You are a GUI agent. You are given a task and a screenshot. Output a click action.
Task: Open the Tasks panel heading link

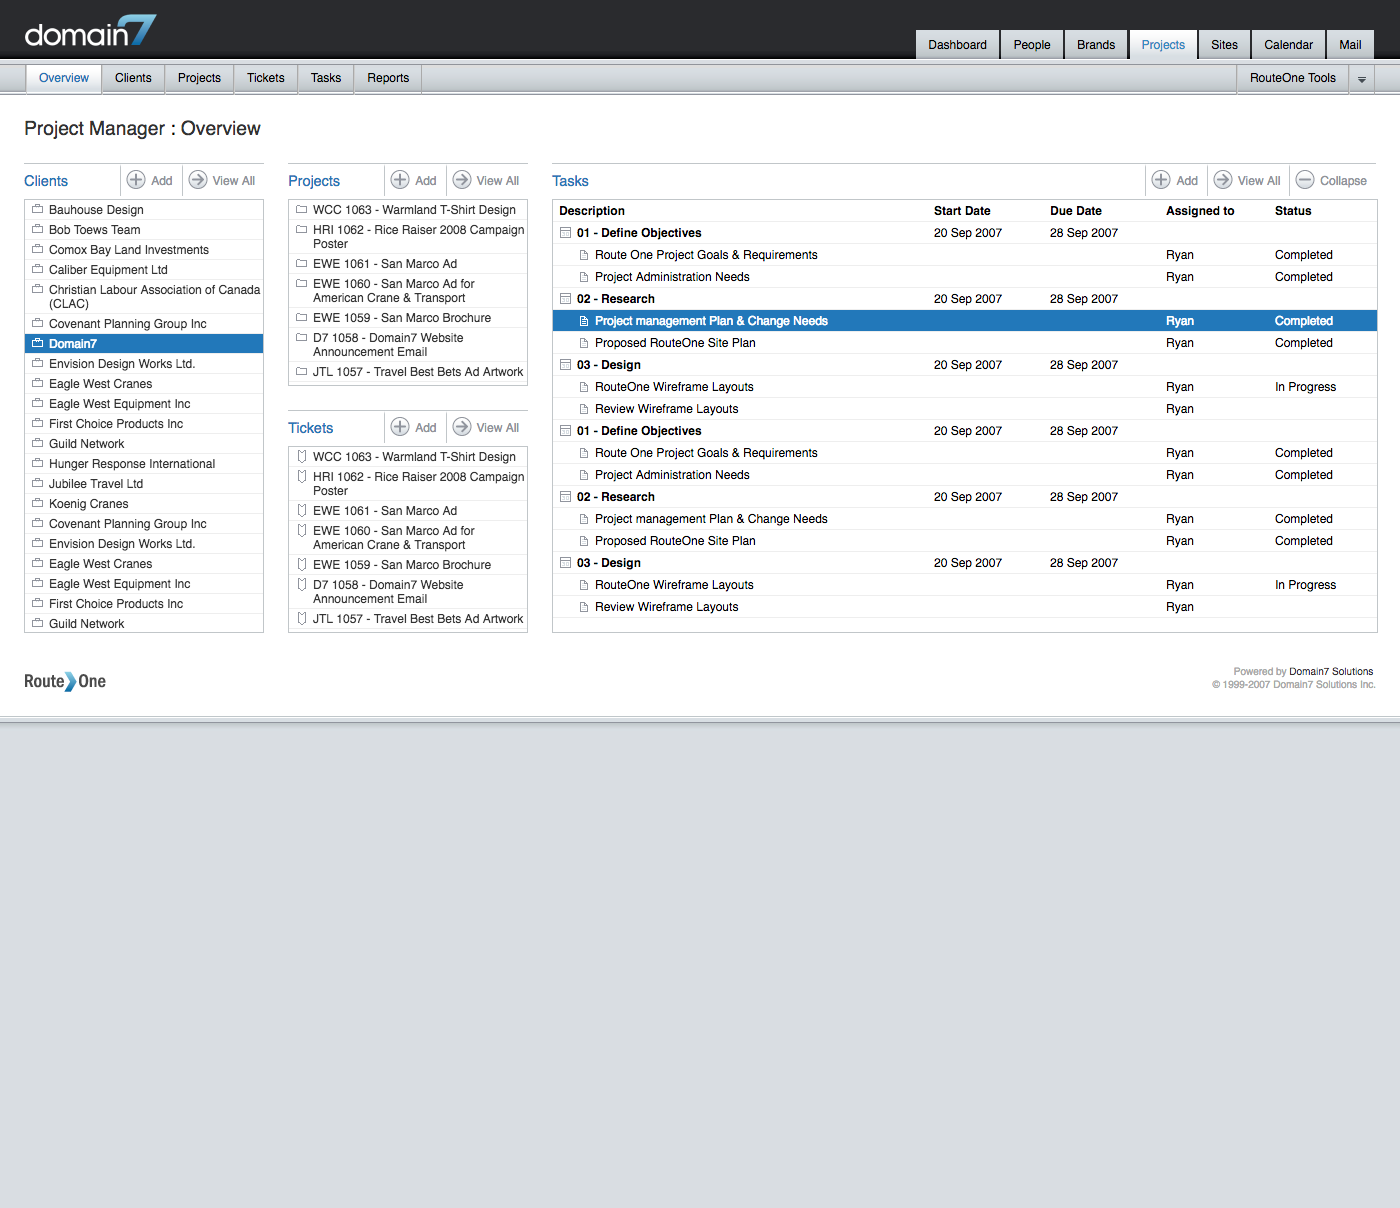pos(570,181)
